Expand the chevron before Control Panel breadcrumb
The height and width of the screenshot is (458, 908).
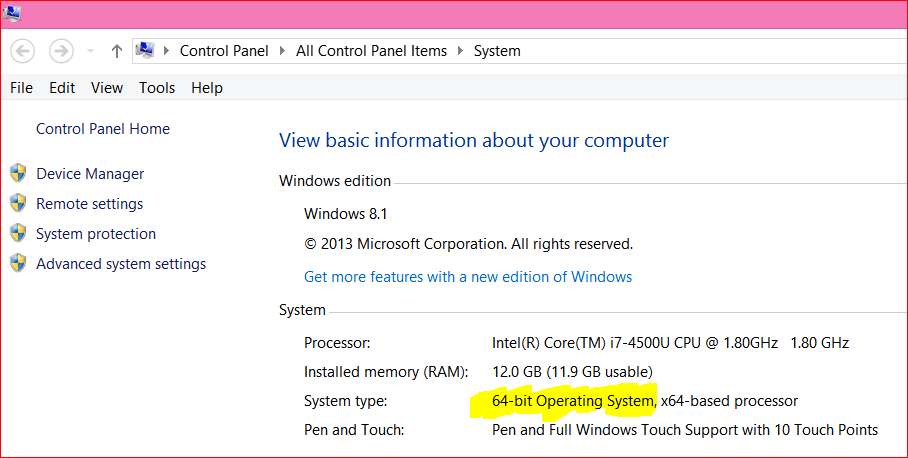tap(167, 50)
